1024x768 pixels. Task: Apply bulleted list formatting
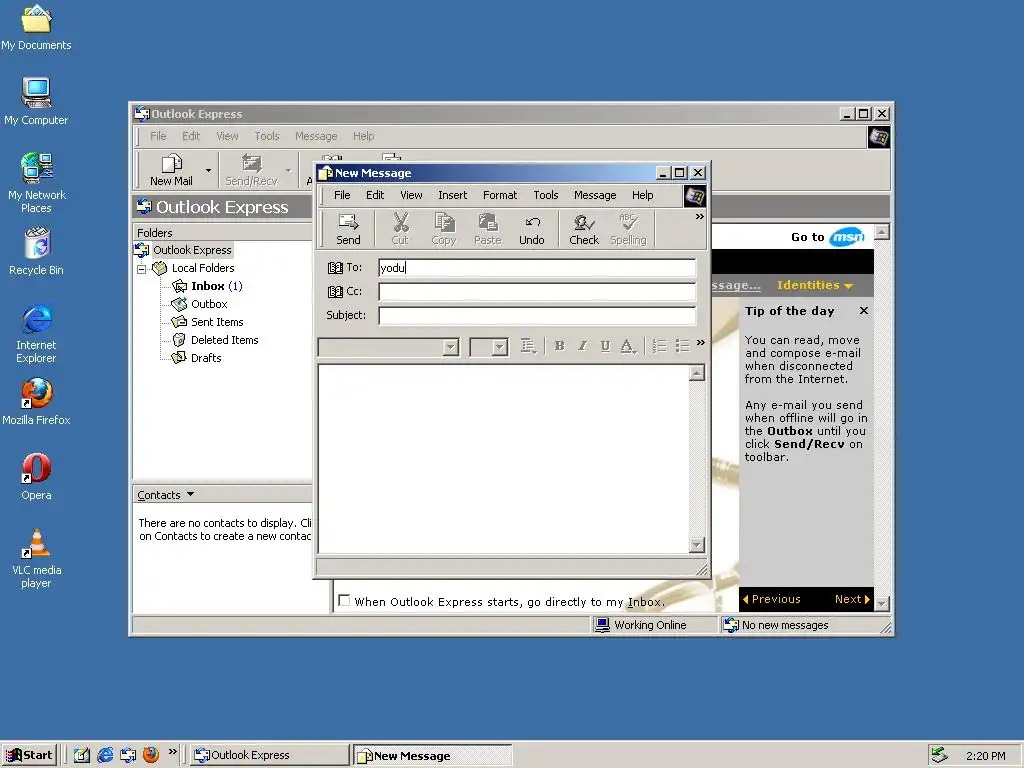pyautogui.click(x=682, y=346)
